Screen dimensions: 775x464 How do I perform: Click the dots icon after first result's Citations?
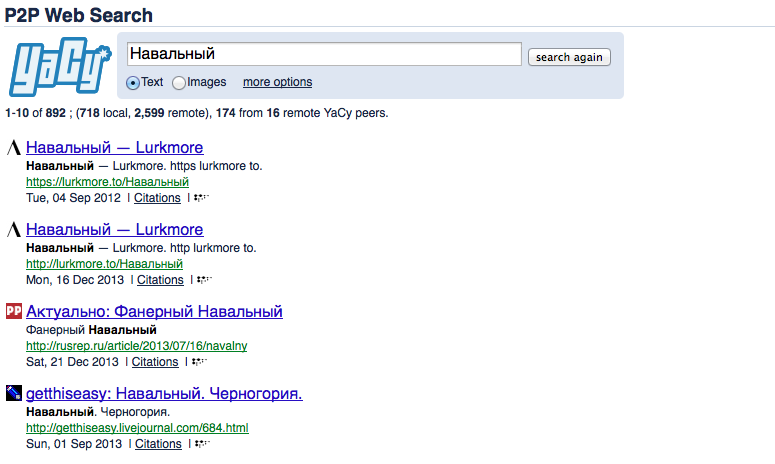[x=201, y=198]
